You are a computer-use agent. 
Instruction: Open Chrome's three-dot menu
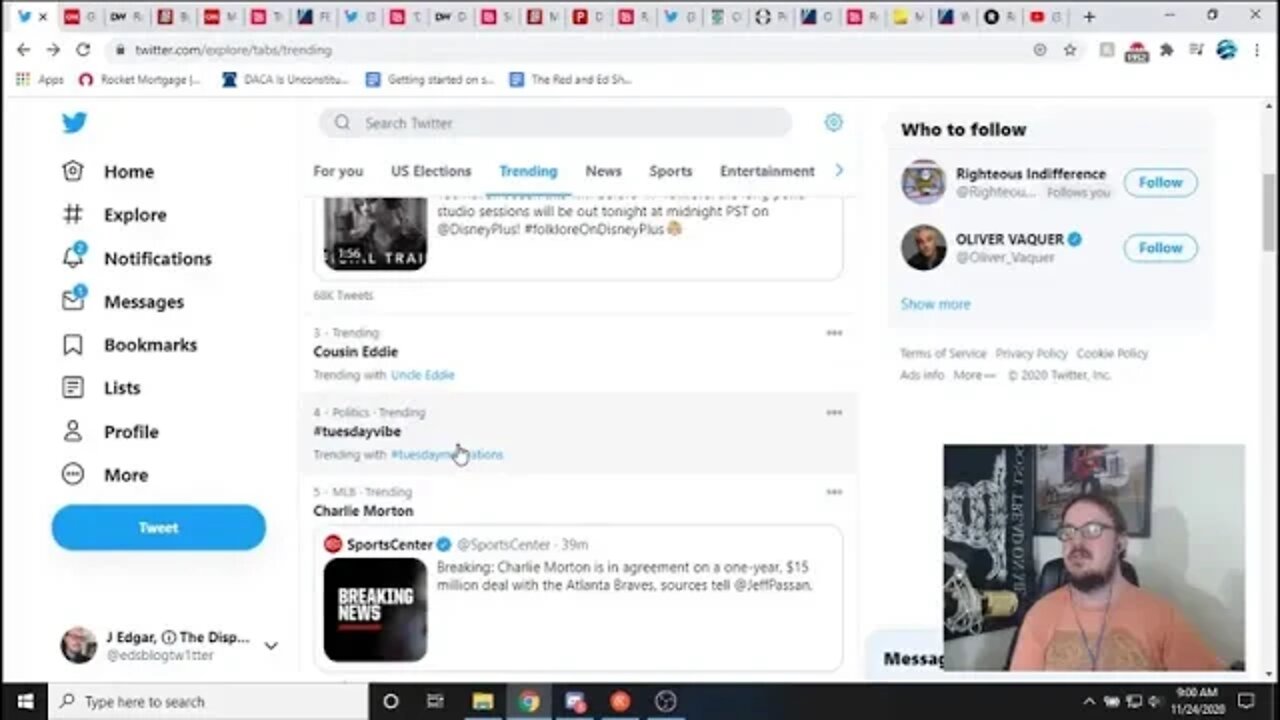(x=1257, y=49)
